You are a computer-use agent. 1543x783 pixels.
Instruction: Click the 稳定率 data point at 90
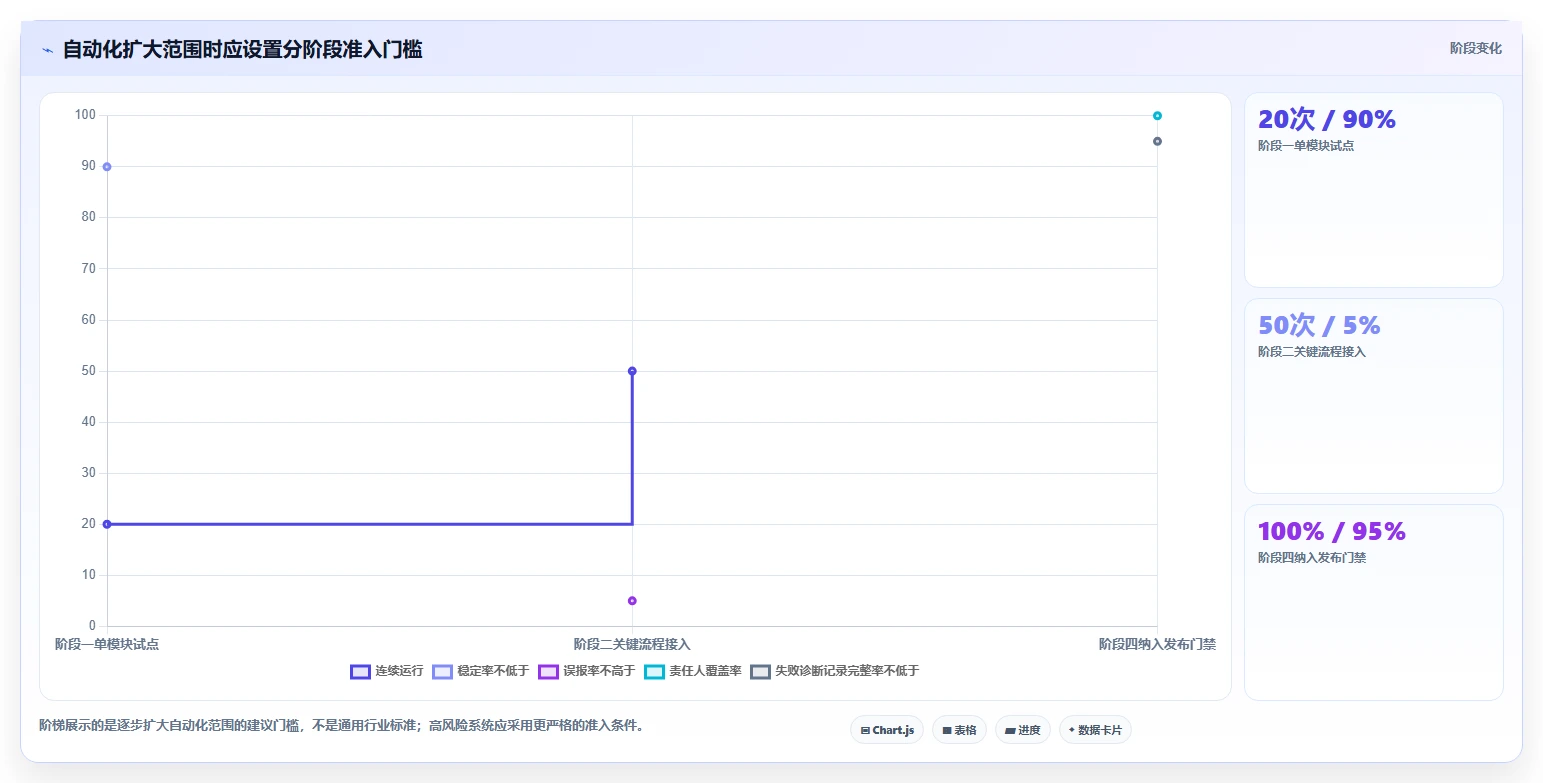(107, 167)
